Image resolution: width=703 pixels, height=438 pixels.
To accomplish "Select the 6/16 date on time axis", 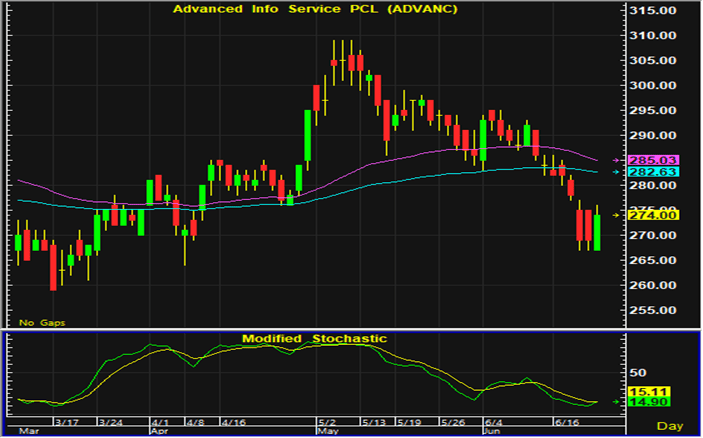I will point(568,422).
